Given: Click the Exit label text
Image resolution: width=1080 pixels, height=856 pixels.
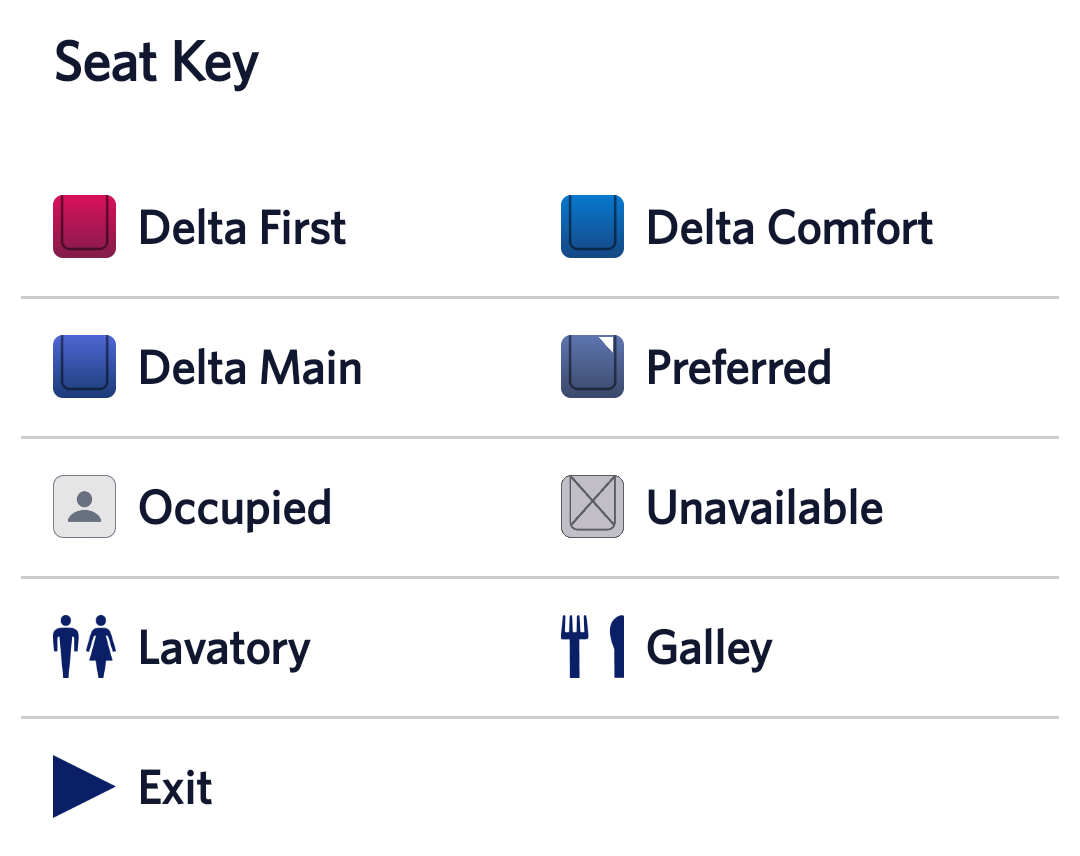Looking at the screenshot, I should click(x=176, y=788).
